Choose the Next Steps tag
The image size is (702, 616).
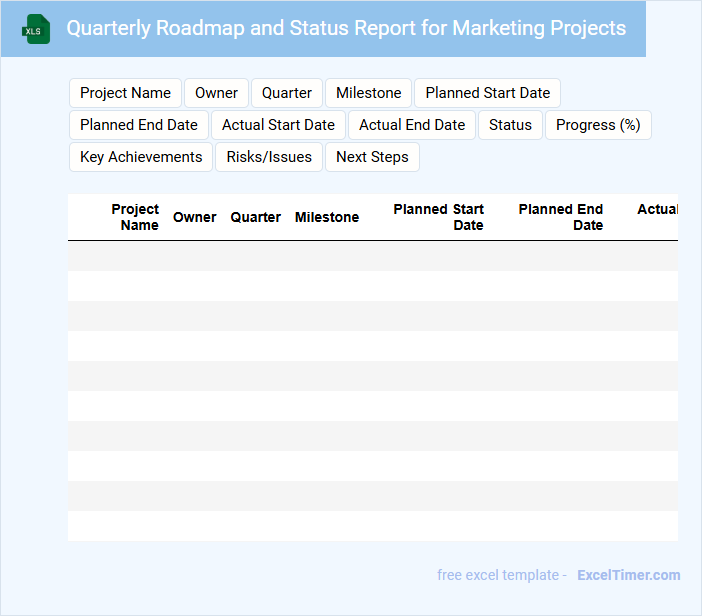point(372,157)
